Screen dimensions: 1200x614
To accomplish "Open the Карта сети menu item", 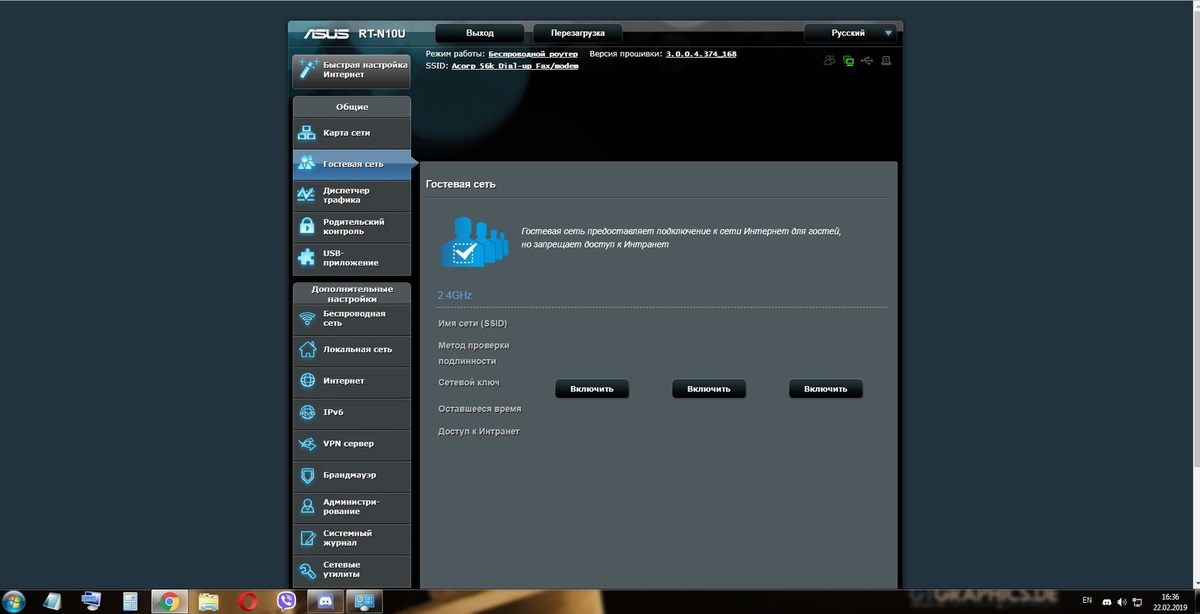I will click(352, 133).
